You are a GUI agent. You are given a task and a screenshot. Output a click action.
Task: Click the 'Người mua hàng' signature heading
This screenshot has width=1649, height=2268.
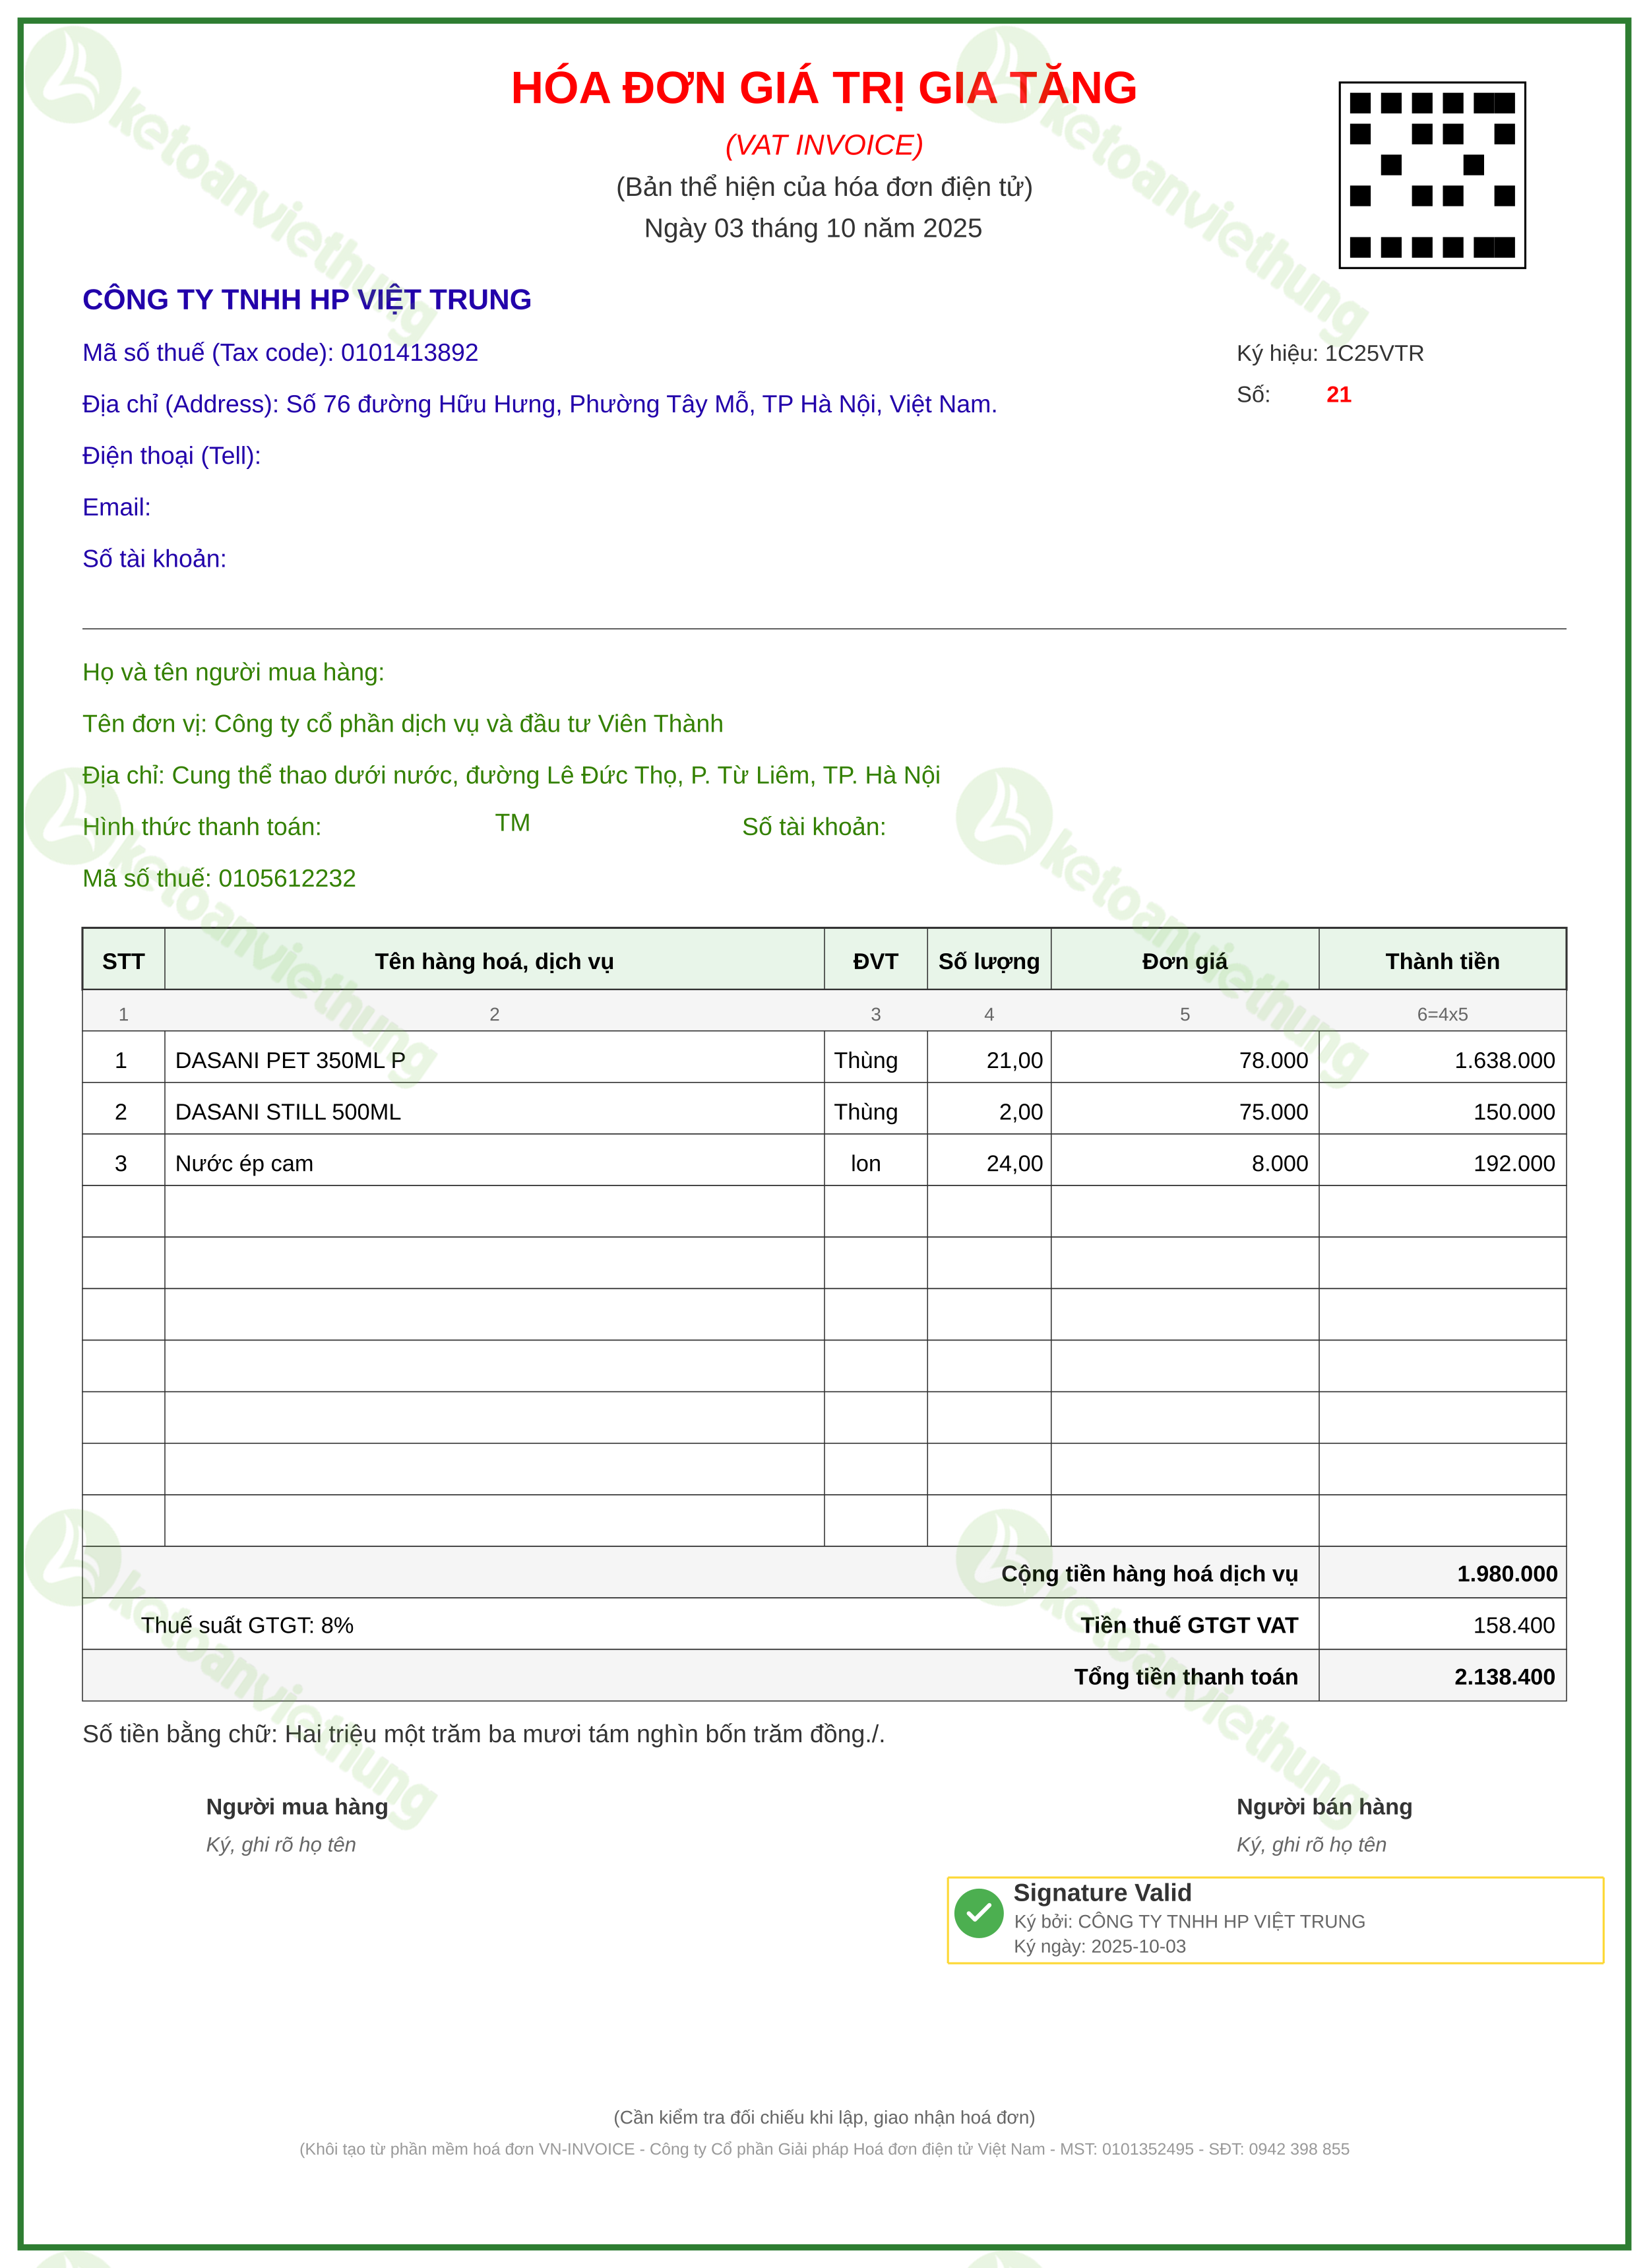point(297,1807)
